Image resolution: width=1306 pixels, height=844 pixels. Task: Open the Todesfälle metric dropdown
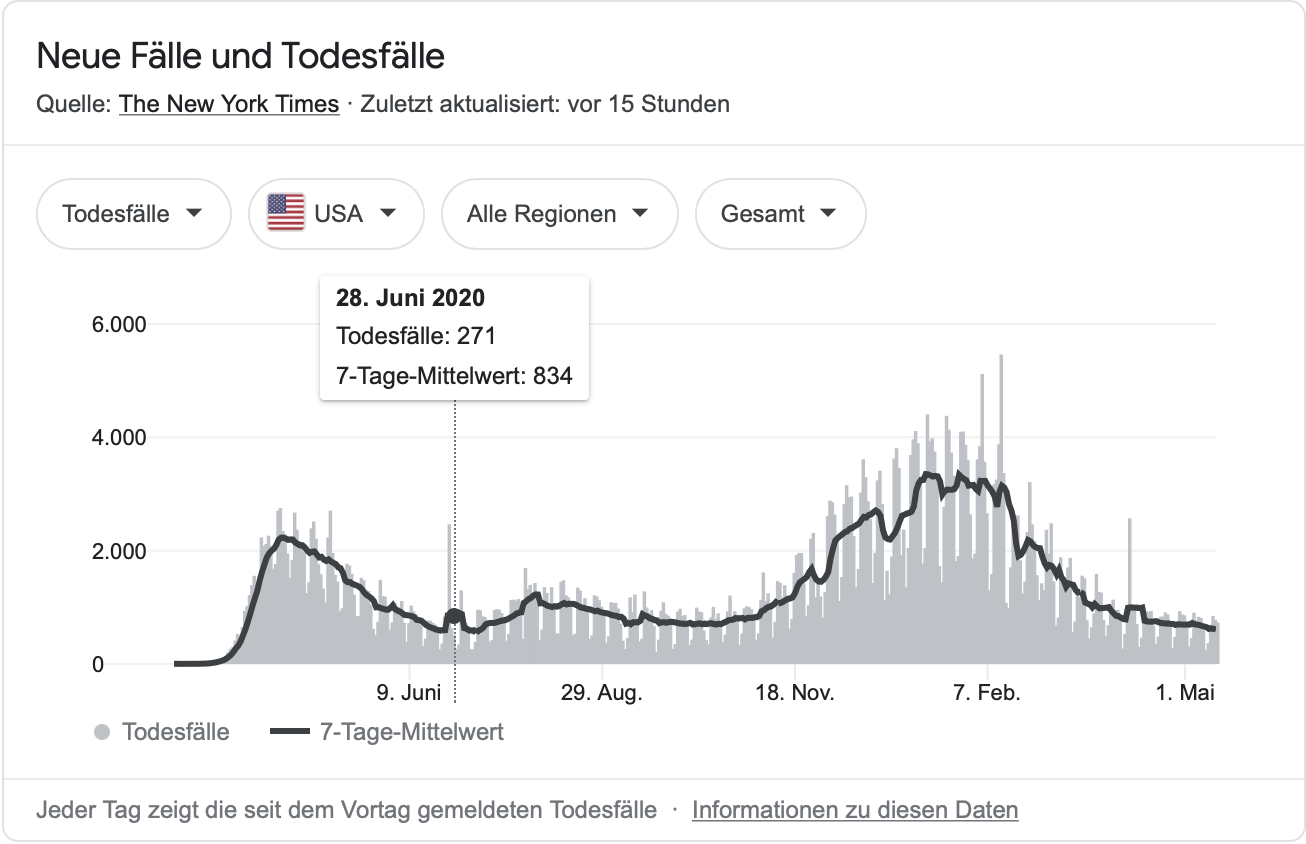pyautogui.click(x=133, y=214)
